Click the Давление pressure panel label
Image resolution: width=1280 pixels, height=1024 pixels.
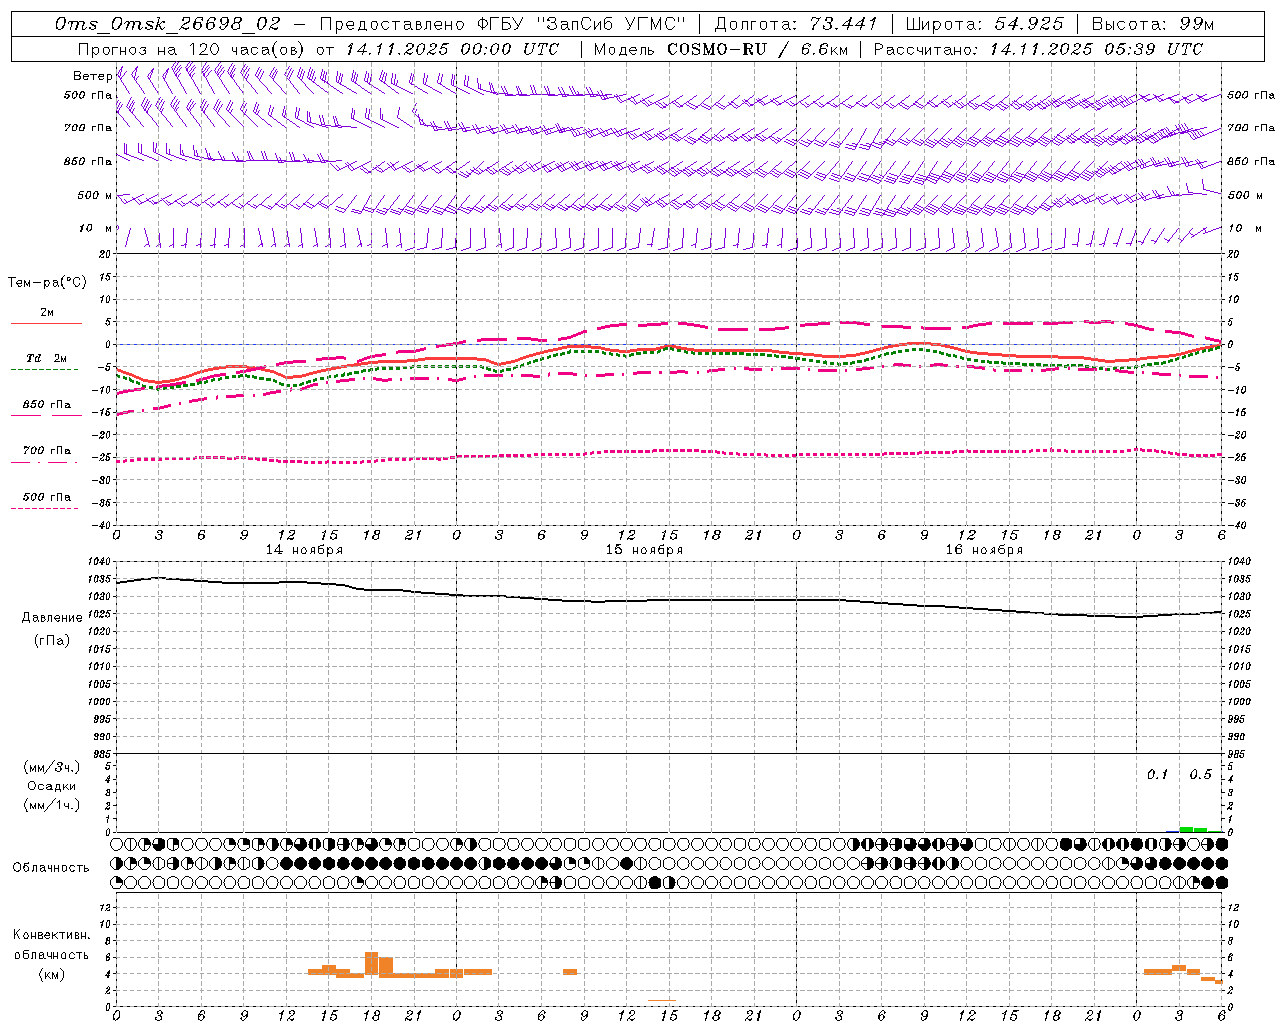pos(52,618)
